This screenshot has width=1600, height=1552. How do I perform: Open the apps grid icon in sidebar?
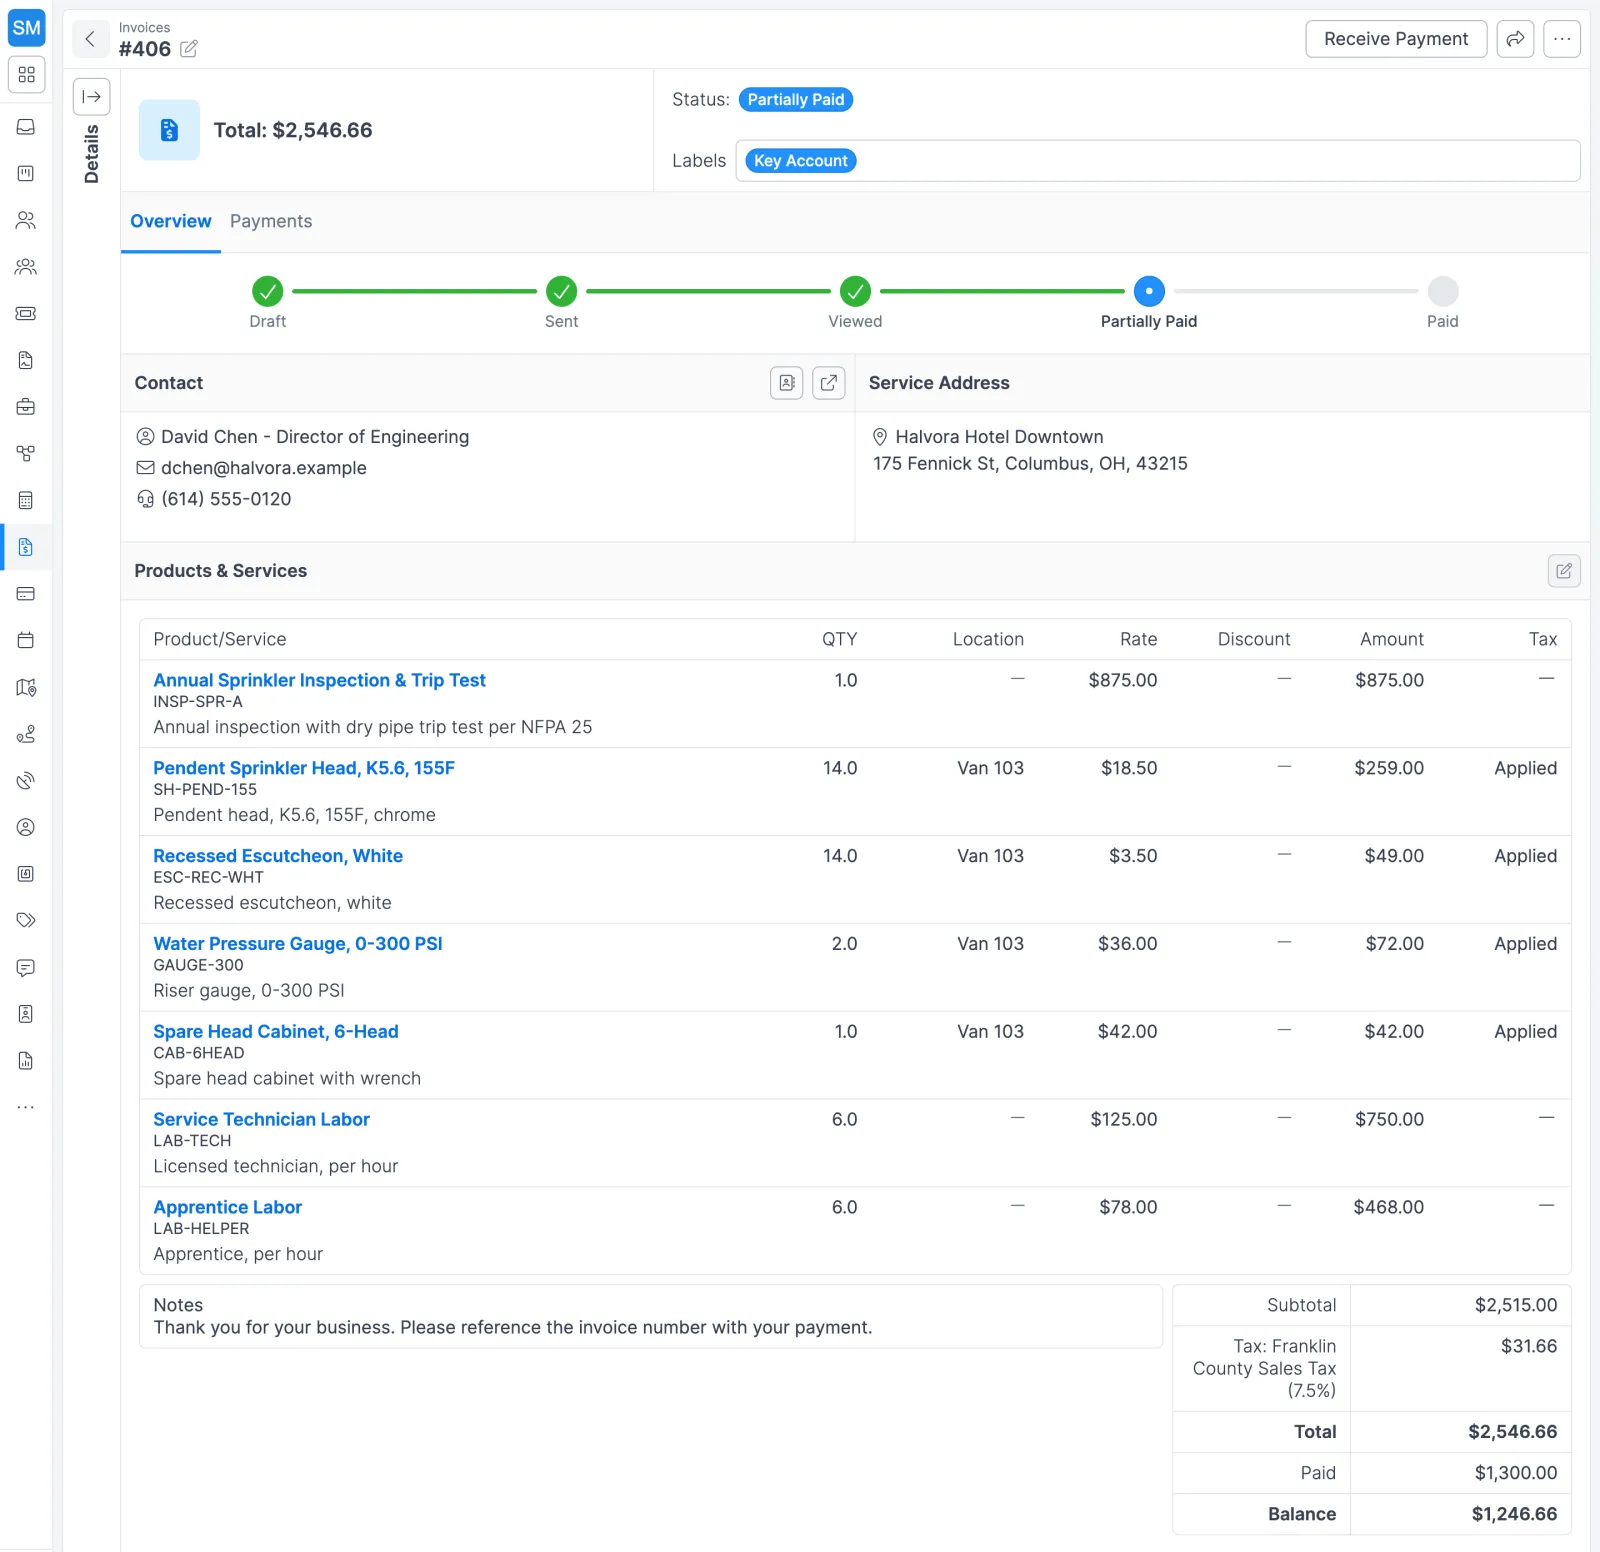pos(26,75)
